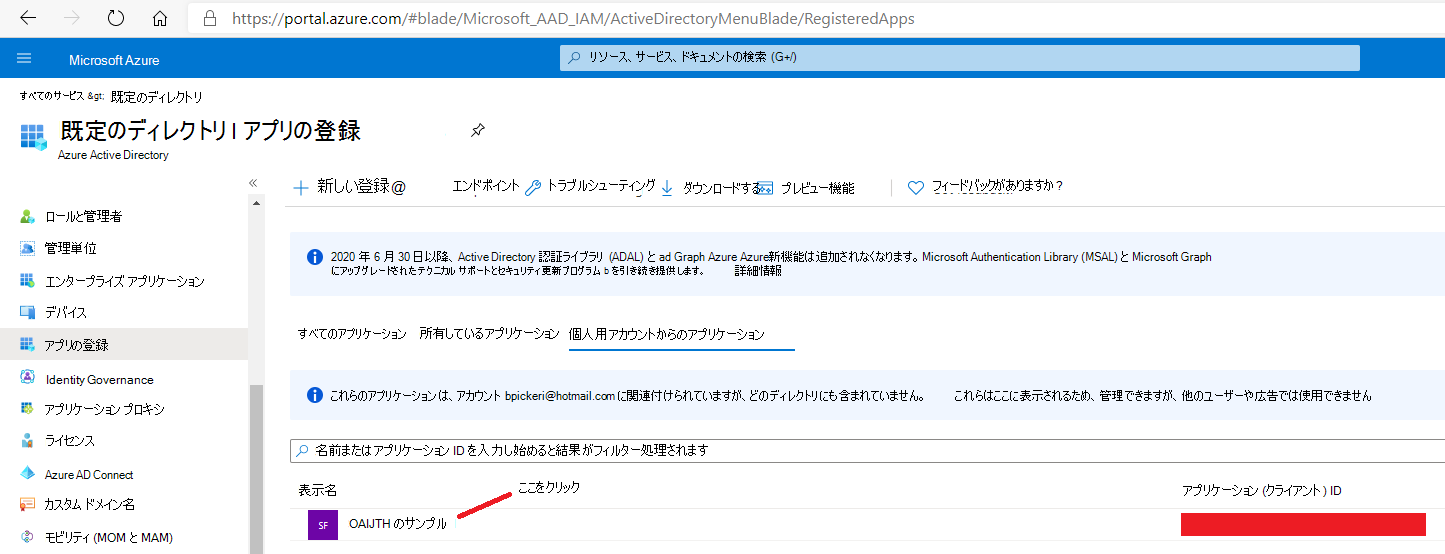The image size is (1445, 554).
Task: Open the Azure hamburger menu
Action: coord(25,59)
